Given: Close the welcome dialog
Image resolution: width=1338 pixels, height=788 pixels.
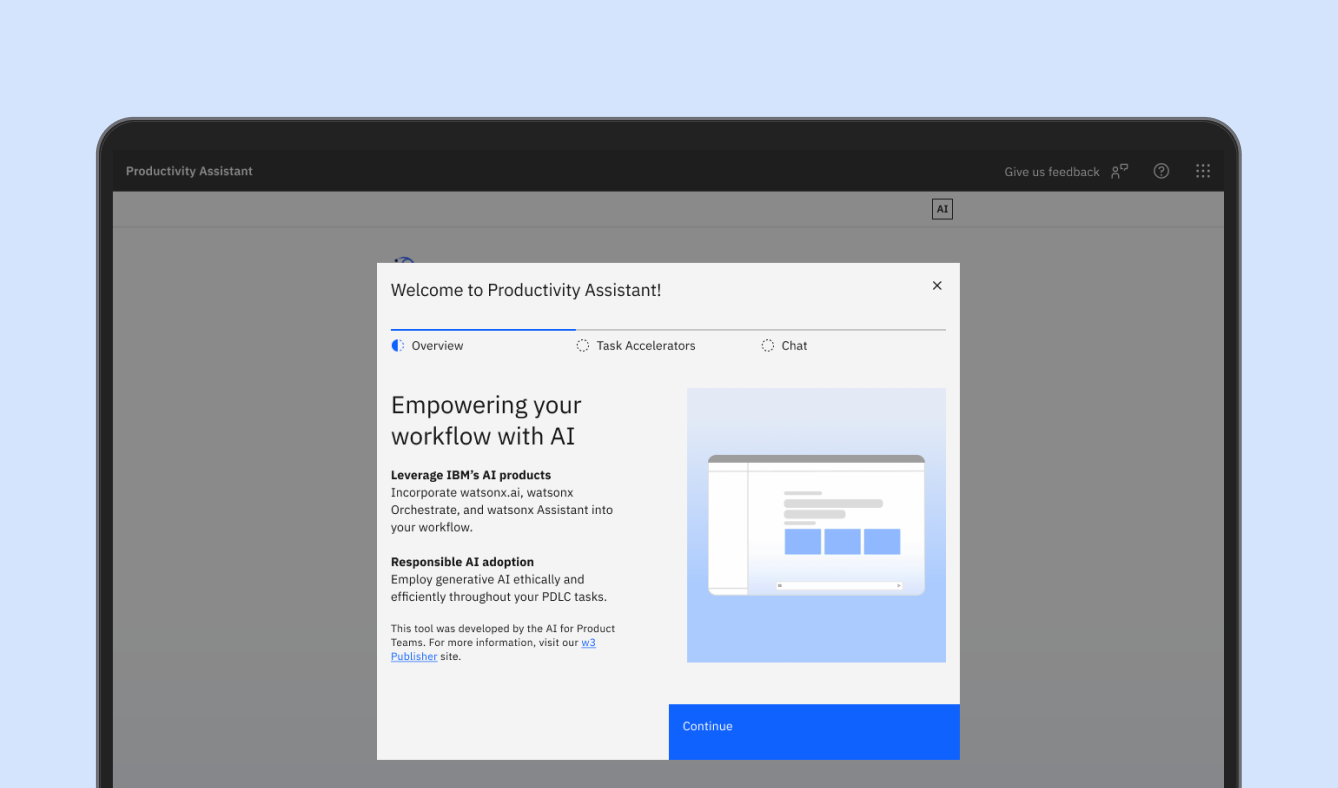Looking at the screenshot, I should tap(937, 286).
